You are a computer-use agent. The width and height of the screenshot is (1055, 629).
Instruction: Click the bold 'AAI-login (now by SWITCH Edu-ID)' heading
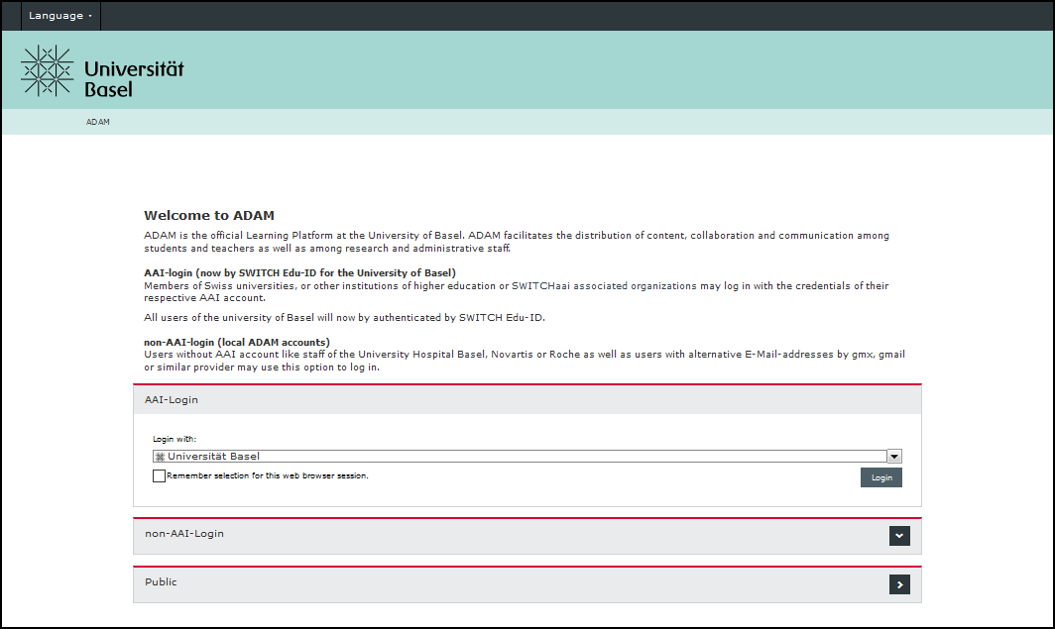[300, 273]
